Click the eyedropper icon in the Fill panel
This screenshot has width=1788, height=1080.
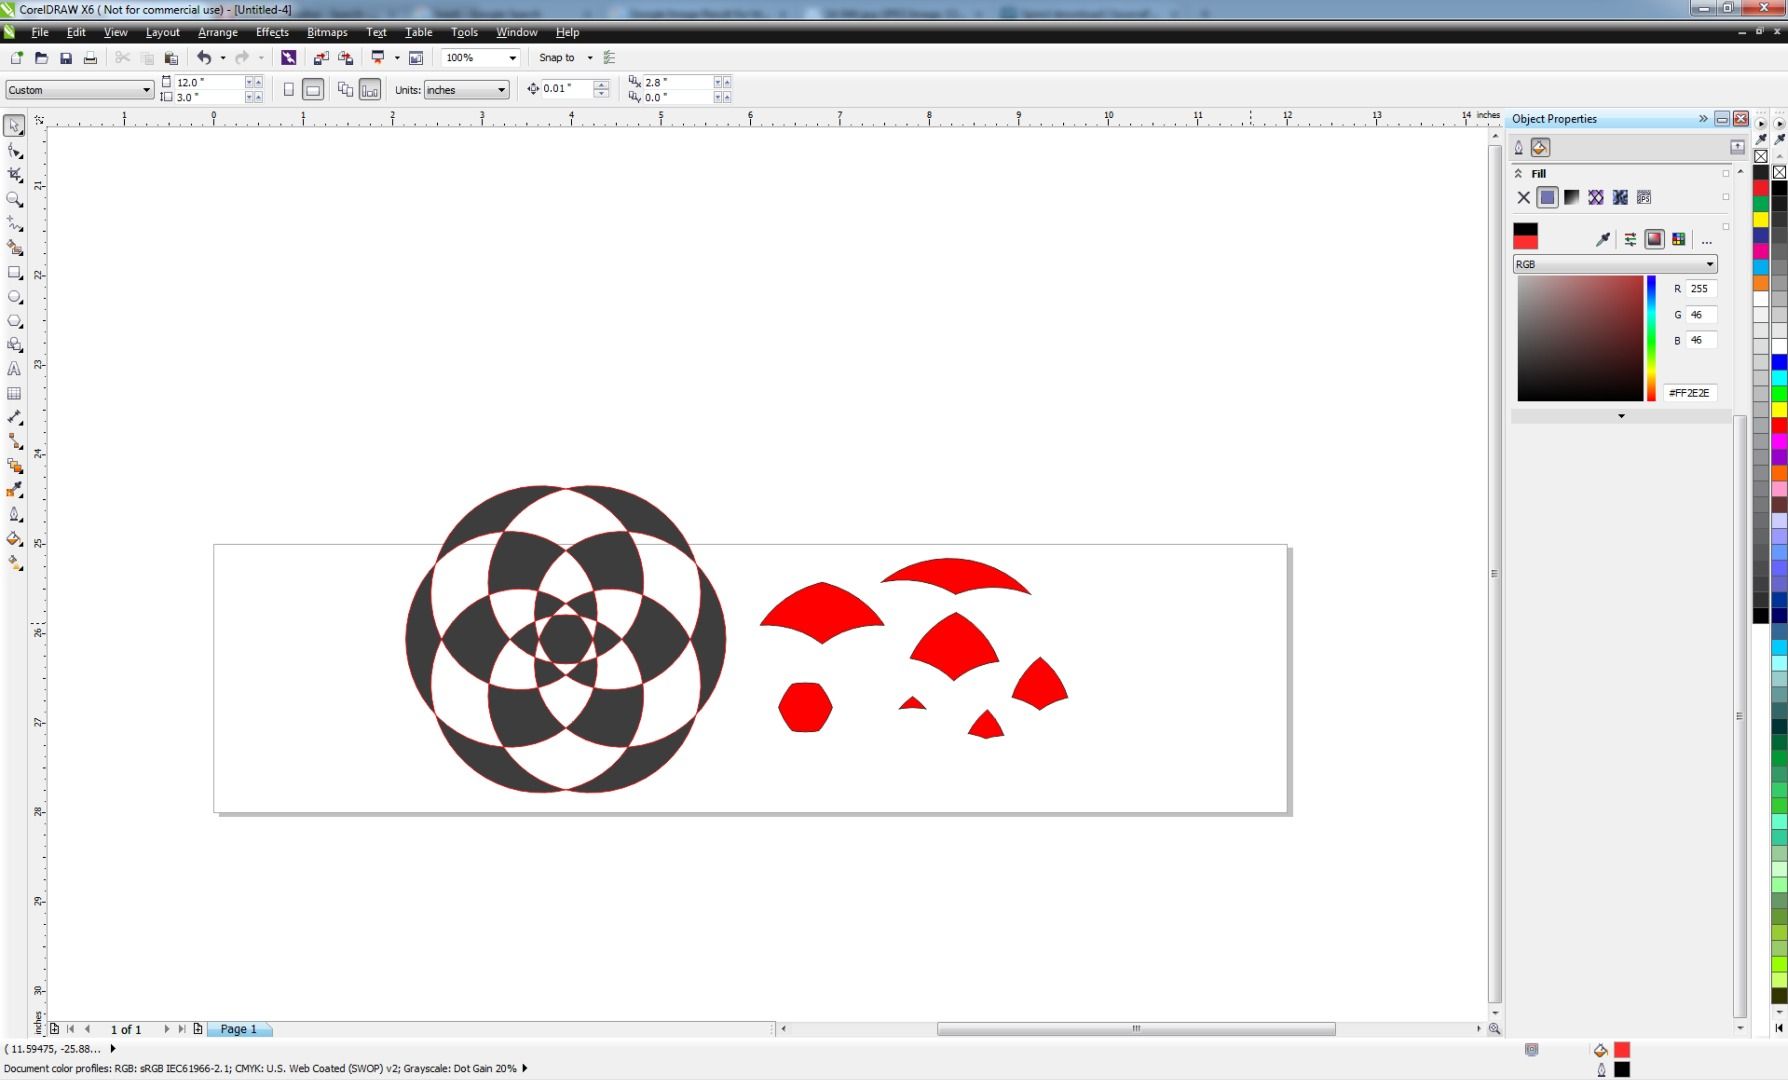click(1603, 239)
